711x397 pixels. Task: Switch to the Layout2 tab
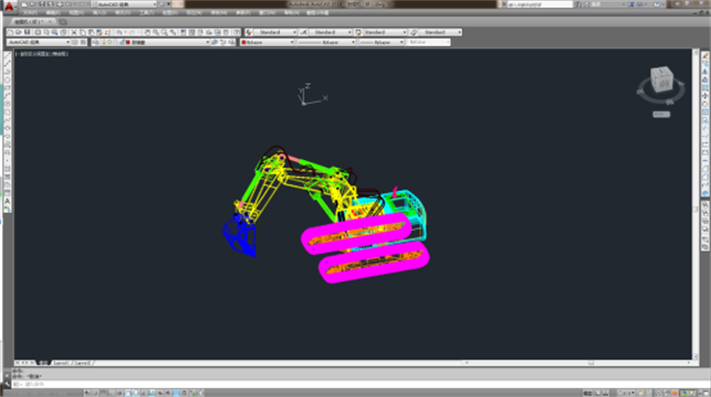point(83,363)
